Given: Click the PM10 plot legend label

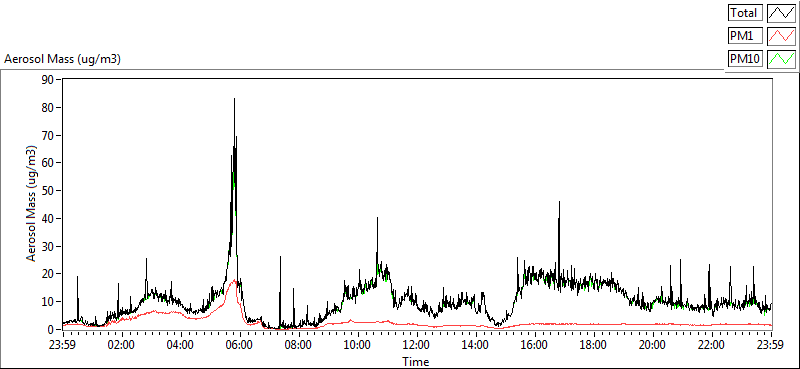Looking at the screenshot, I should [x=745, y=59].
